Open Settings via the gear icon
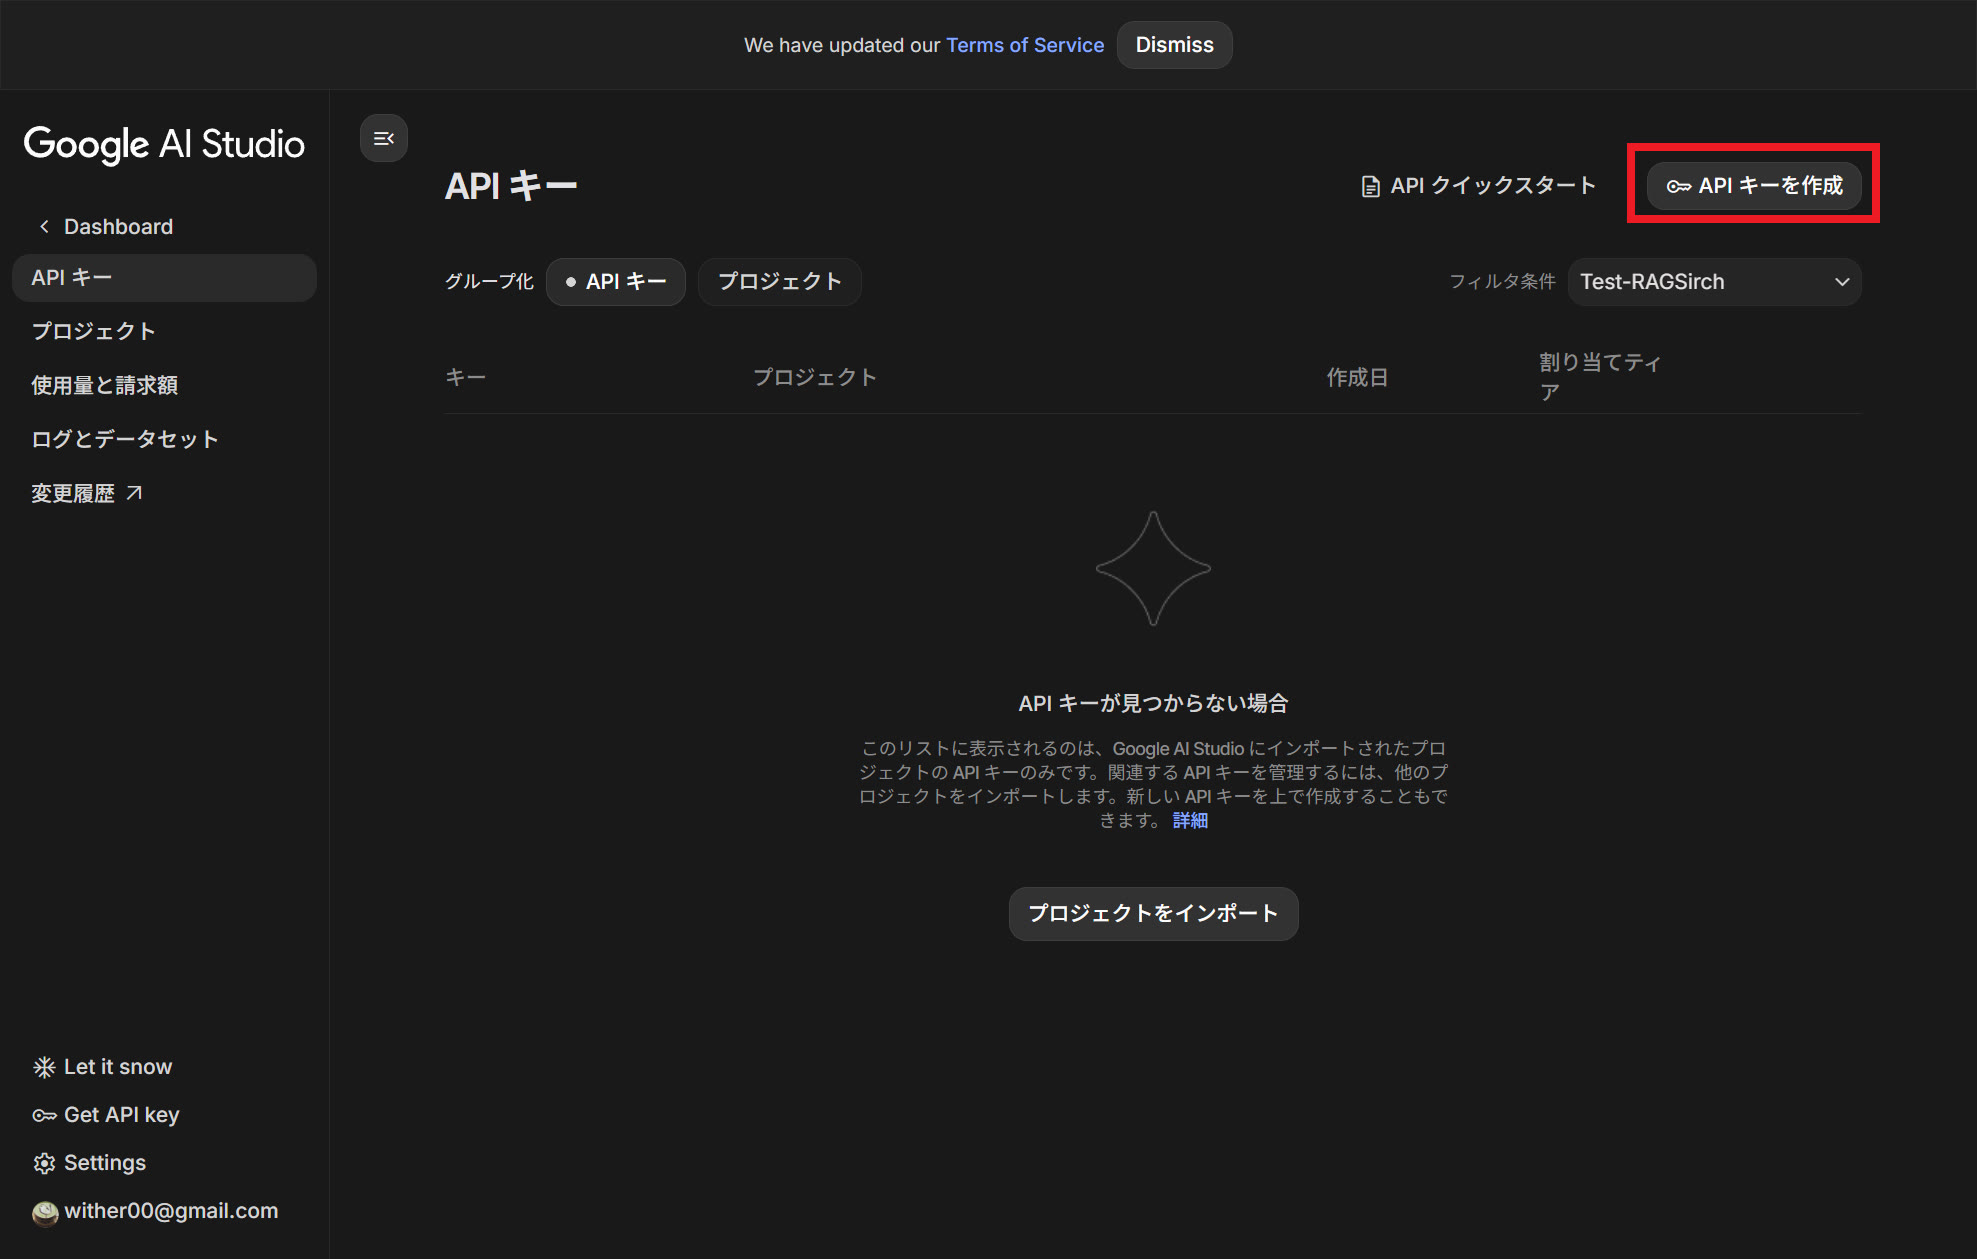Image resolution: width=1977 pixels, height=1259 pixels. coord(44,1163)
